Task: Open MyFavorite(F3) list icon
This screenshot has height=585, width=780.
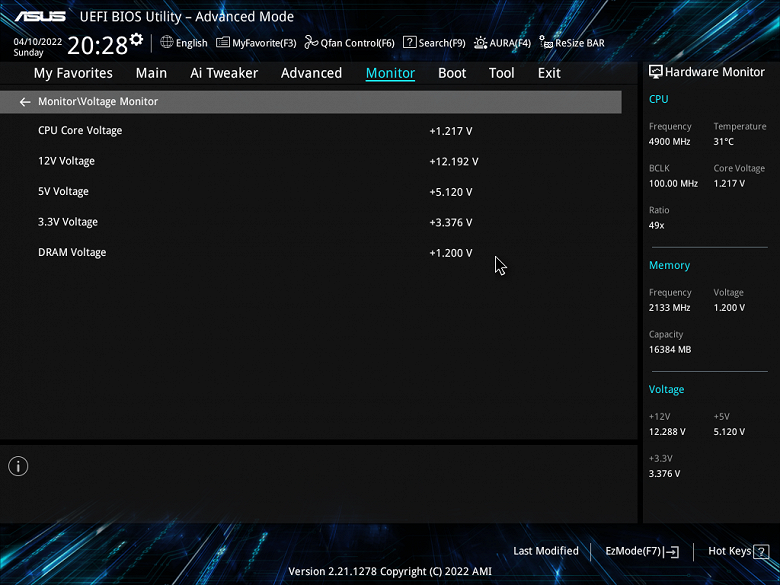Action: (x=223, y=42)
